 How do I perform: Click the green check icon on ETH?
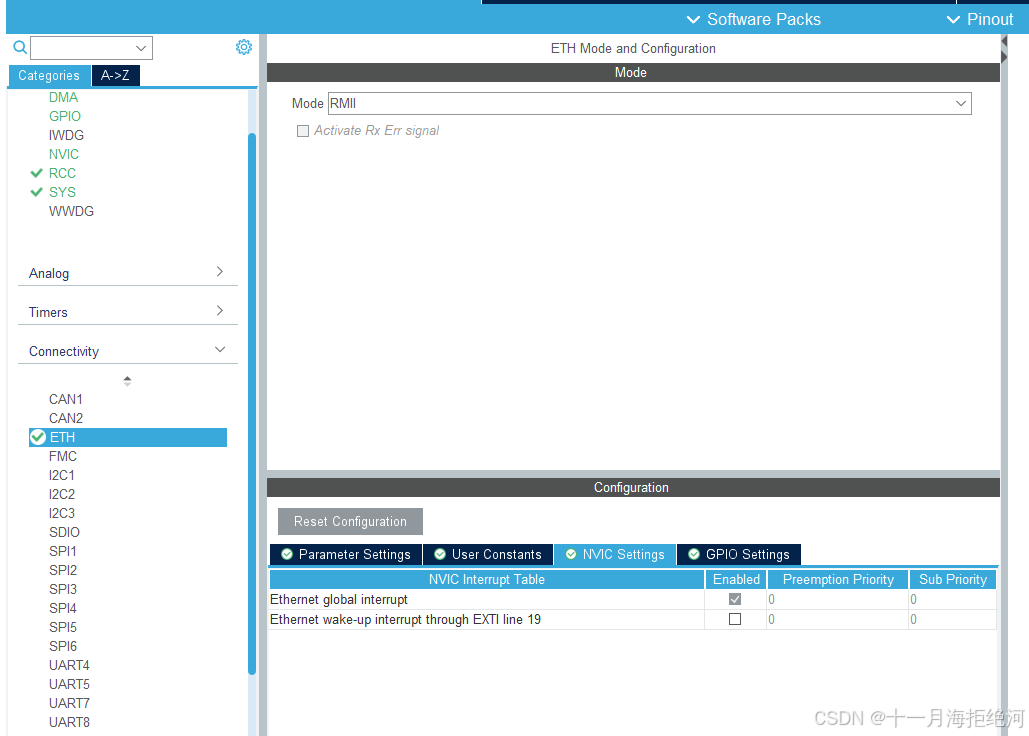click(x=38, y=437)
